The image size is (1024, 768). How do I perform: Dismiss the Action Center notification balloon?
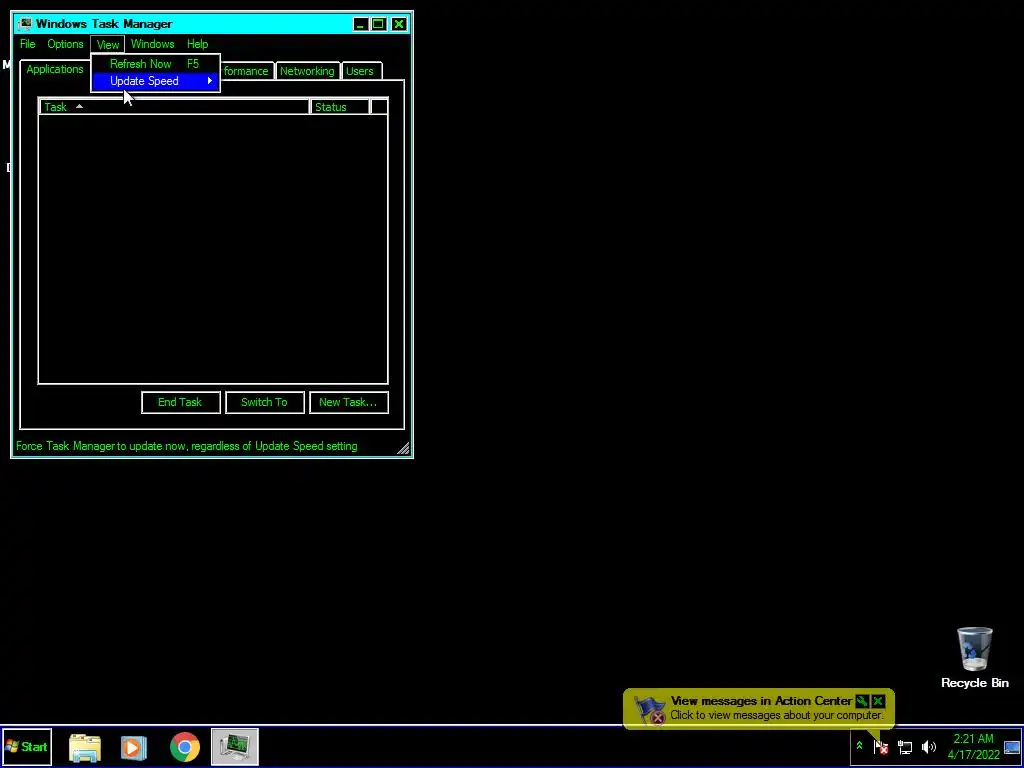point(878,701)
